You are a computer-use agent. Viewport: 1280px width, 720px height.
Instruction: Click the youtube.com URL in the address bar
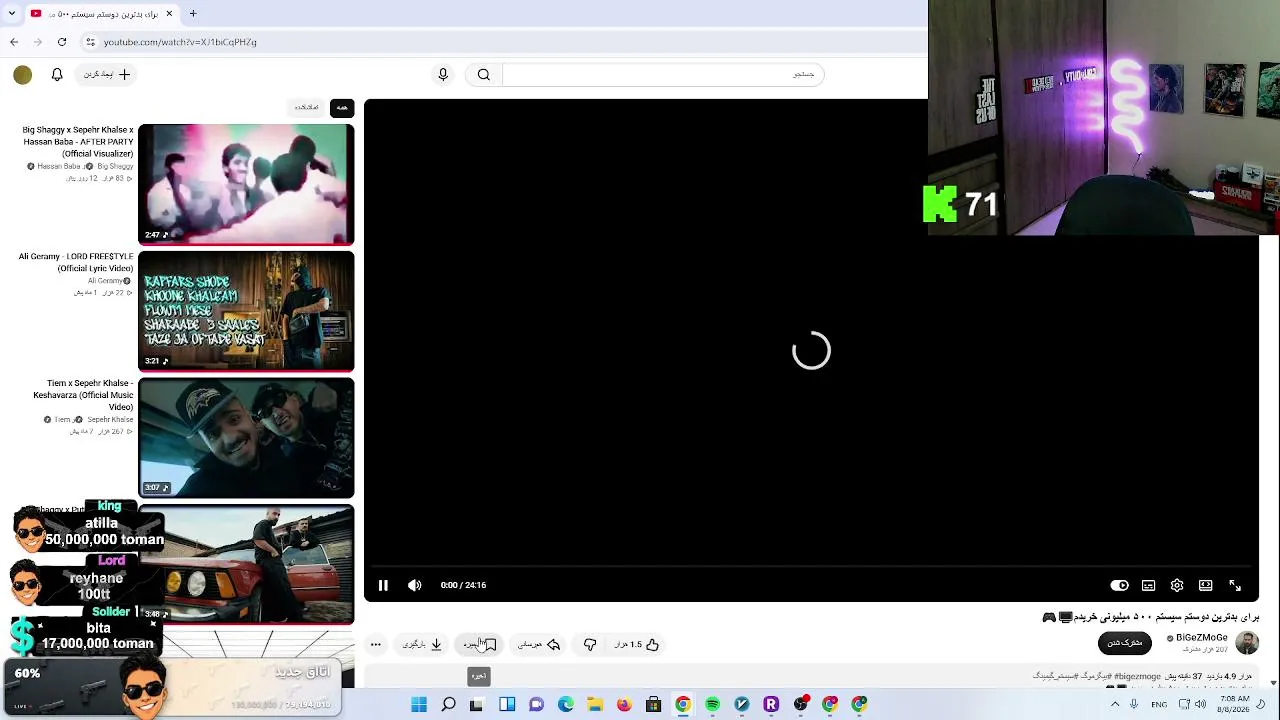coord(180,42)
